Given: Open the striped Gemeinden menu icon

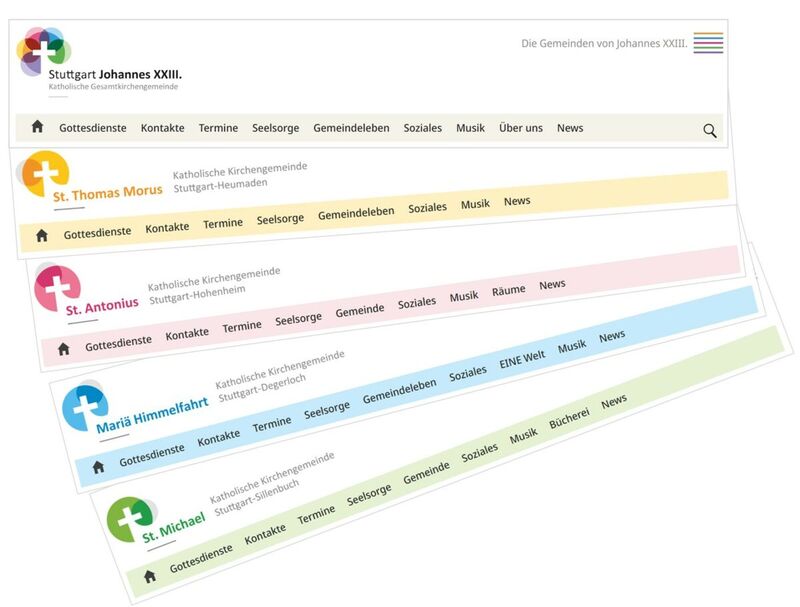Looking at the screenshot, I should coord(708,43).
